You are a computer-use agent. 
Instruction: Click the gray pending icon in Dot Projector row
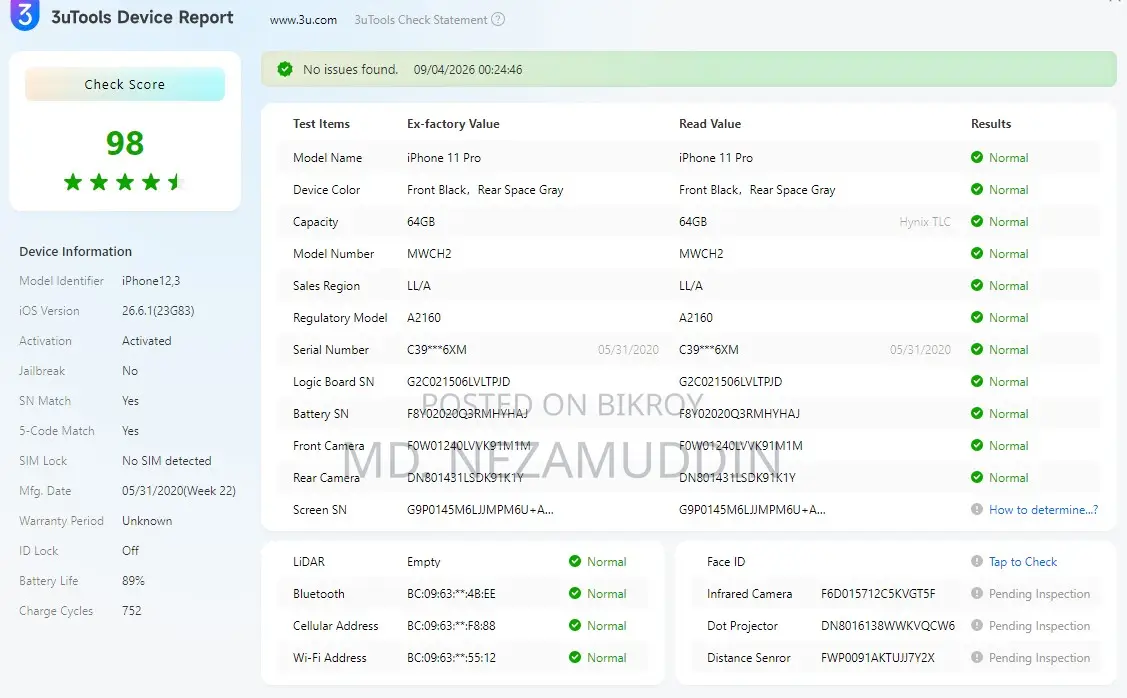[977, 625]
